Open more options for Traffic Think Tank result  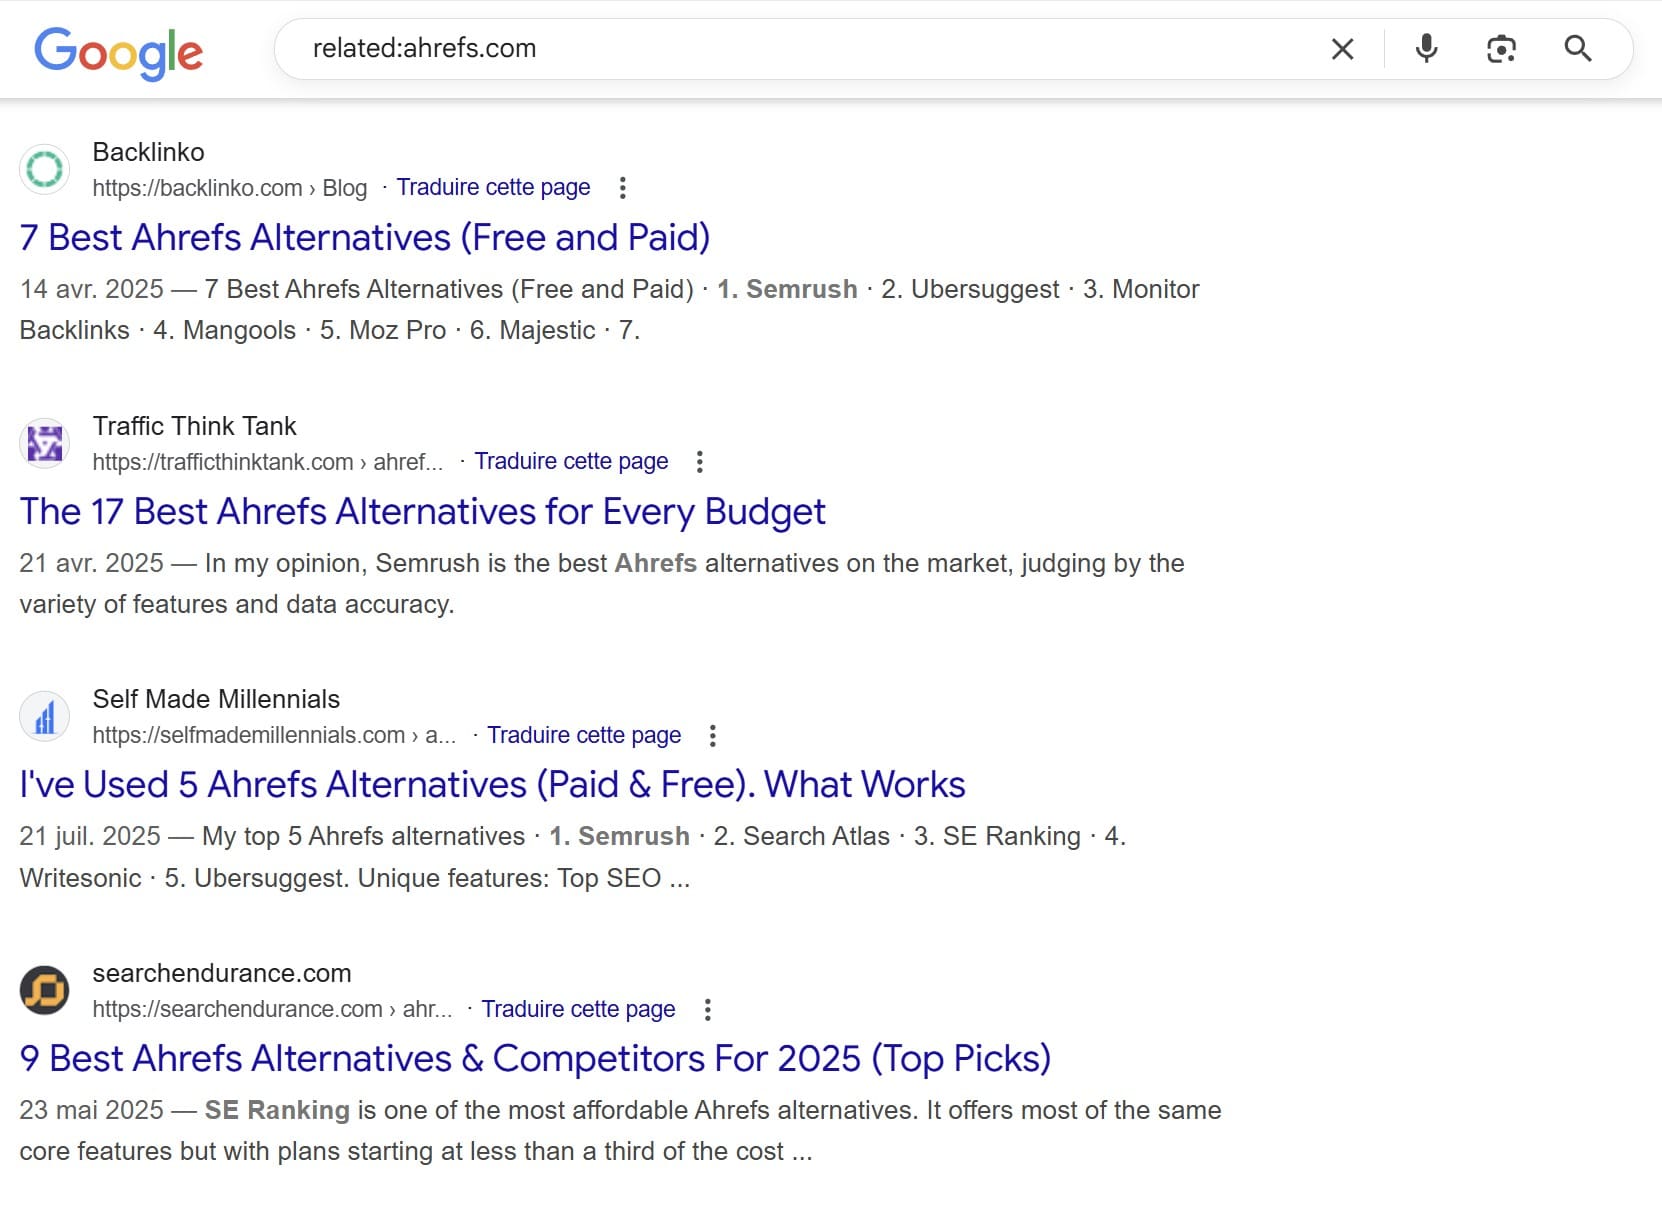[699, 462]
